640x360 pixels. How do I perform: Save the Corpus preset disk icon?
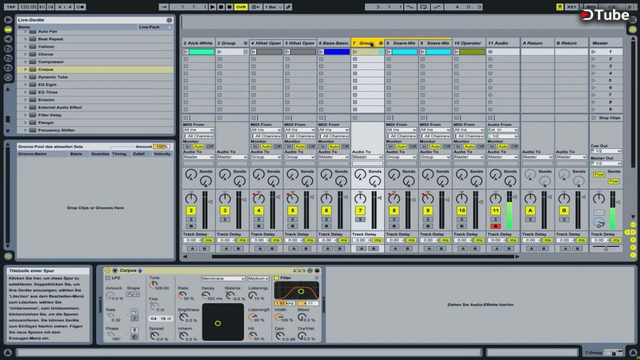click(317, 271)
